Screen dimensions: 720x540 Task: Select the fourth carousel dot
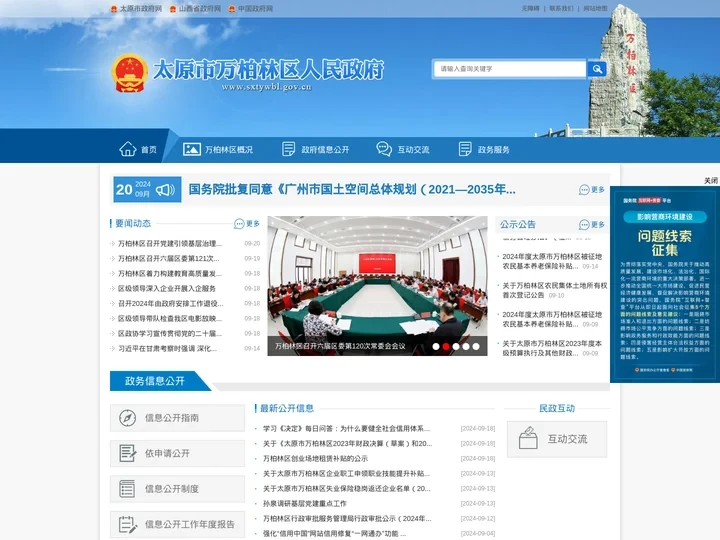(466, 347)
